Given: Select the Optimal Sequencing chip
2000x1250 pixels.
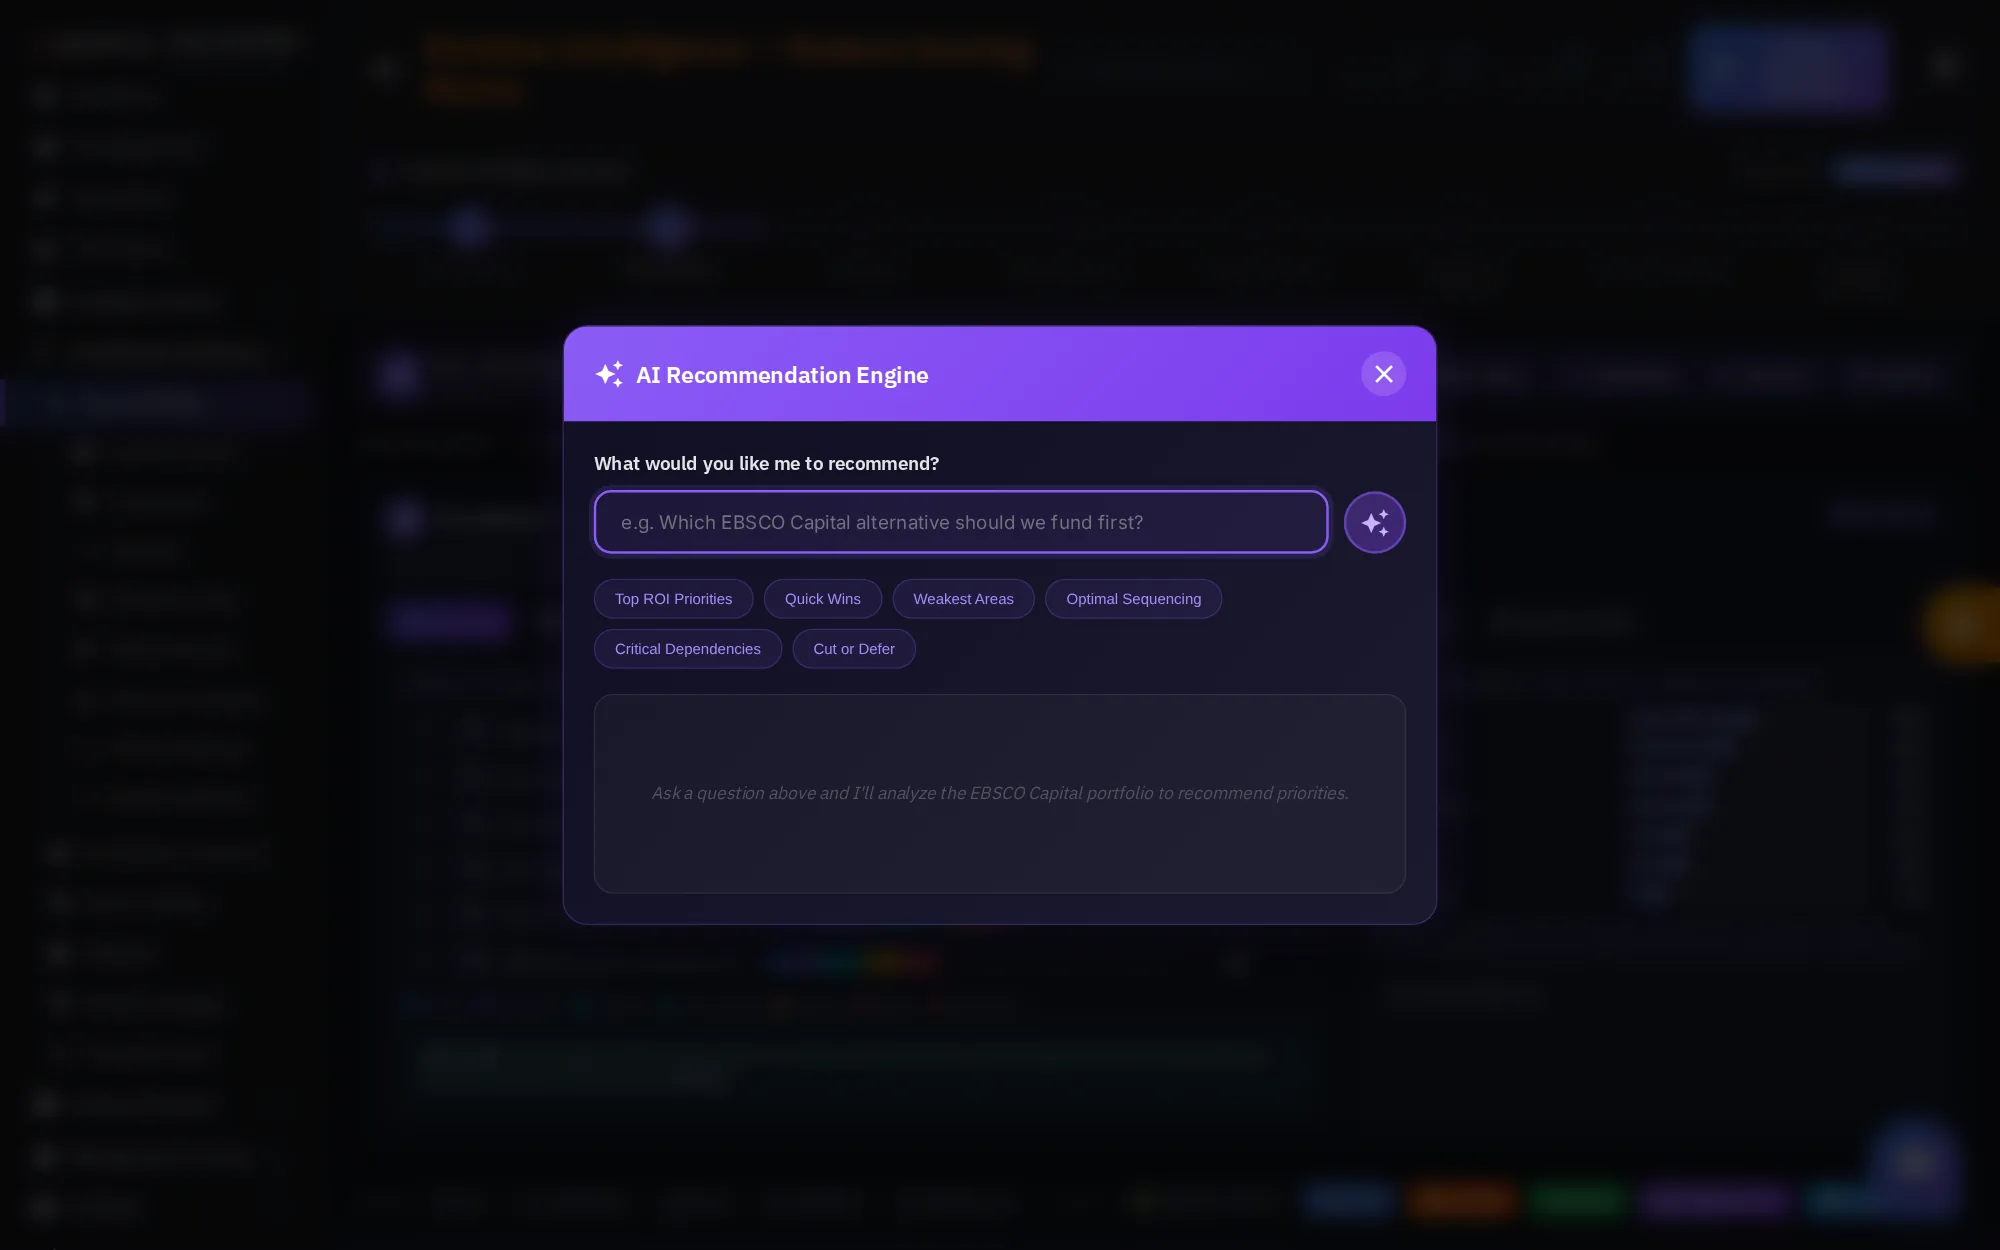Looking at the screenshot, I should (1133, 599).
